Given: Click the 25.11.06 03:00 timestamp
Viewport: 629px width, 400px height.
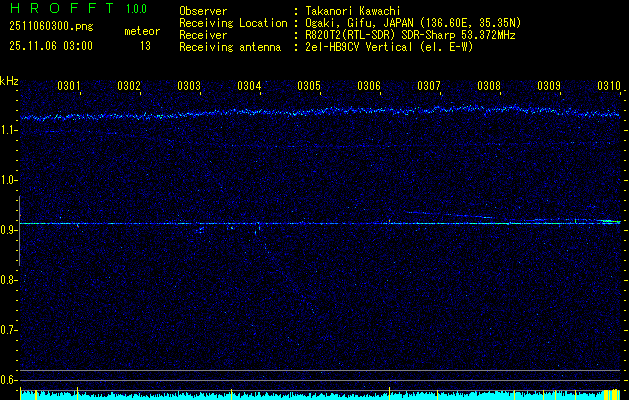Looking at the screenshot, I should 51,46.
